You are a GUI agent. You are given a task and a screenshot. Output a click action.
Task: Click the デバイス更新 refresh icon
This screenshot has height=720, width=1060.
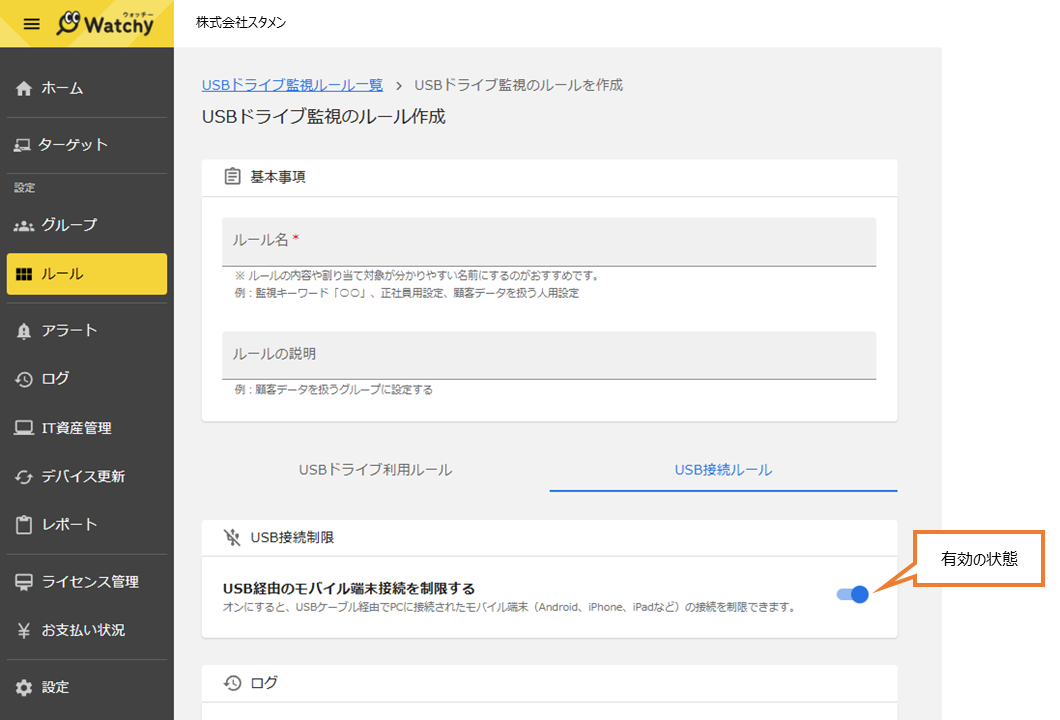(24, 477)
